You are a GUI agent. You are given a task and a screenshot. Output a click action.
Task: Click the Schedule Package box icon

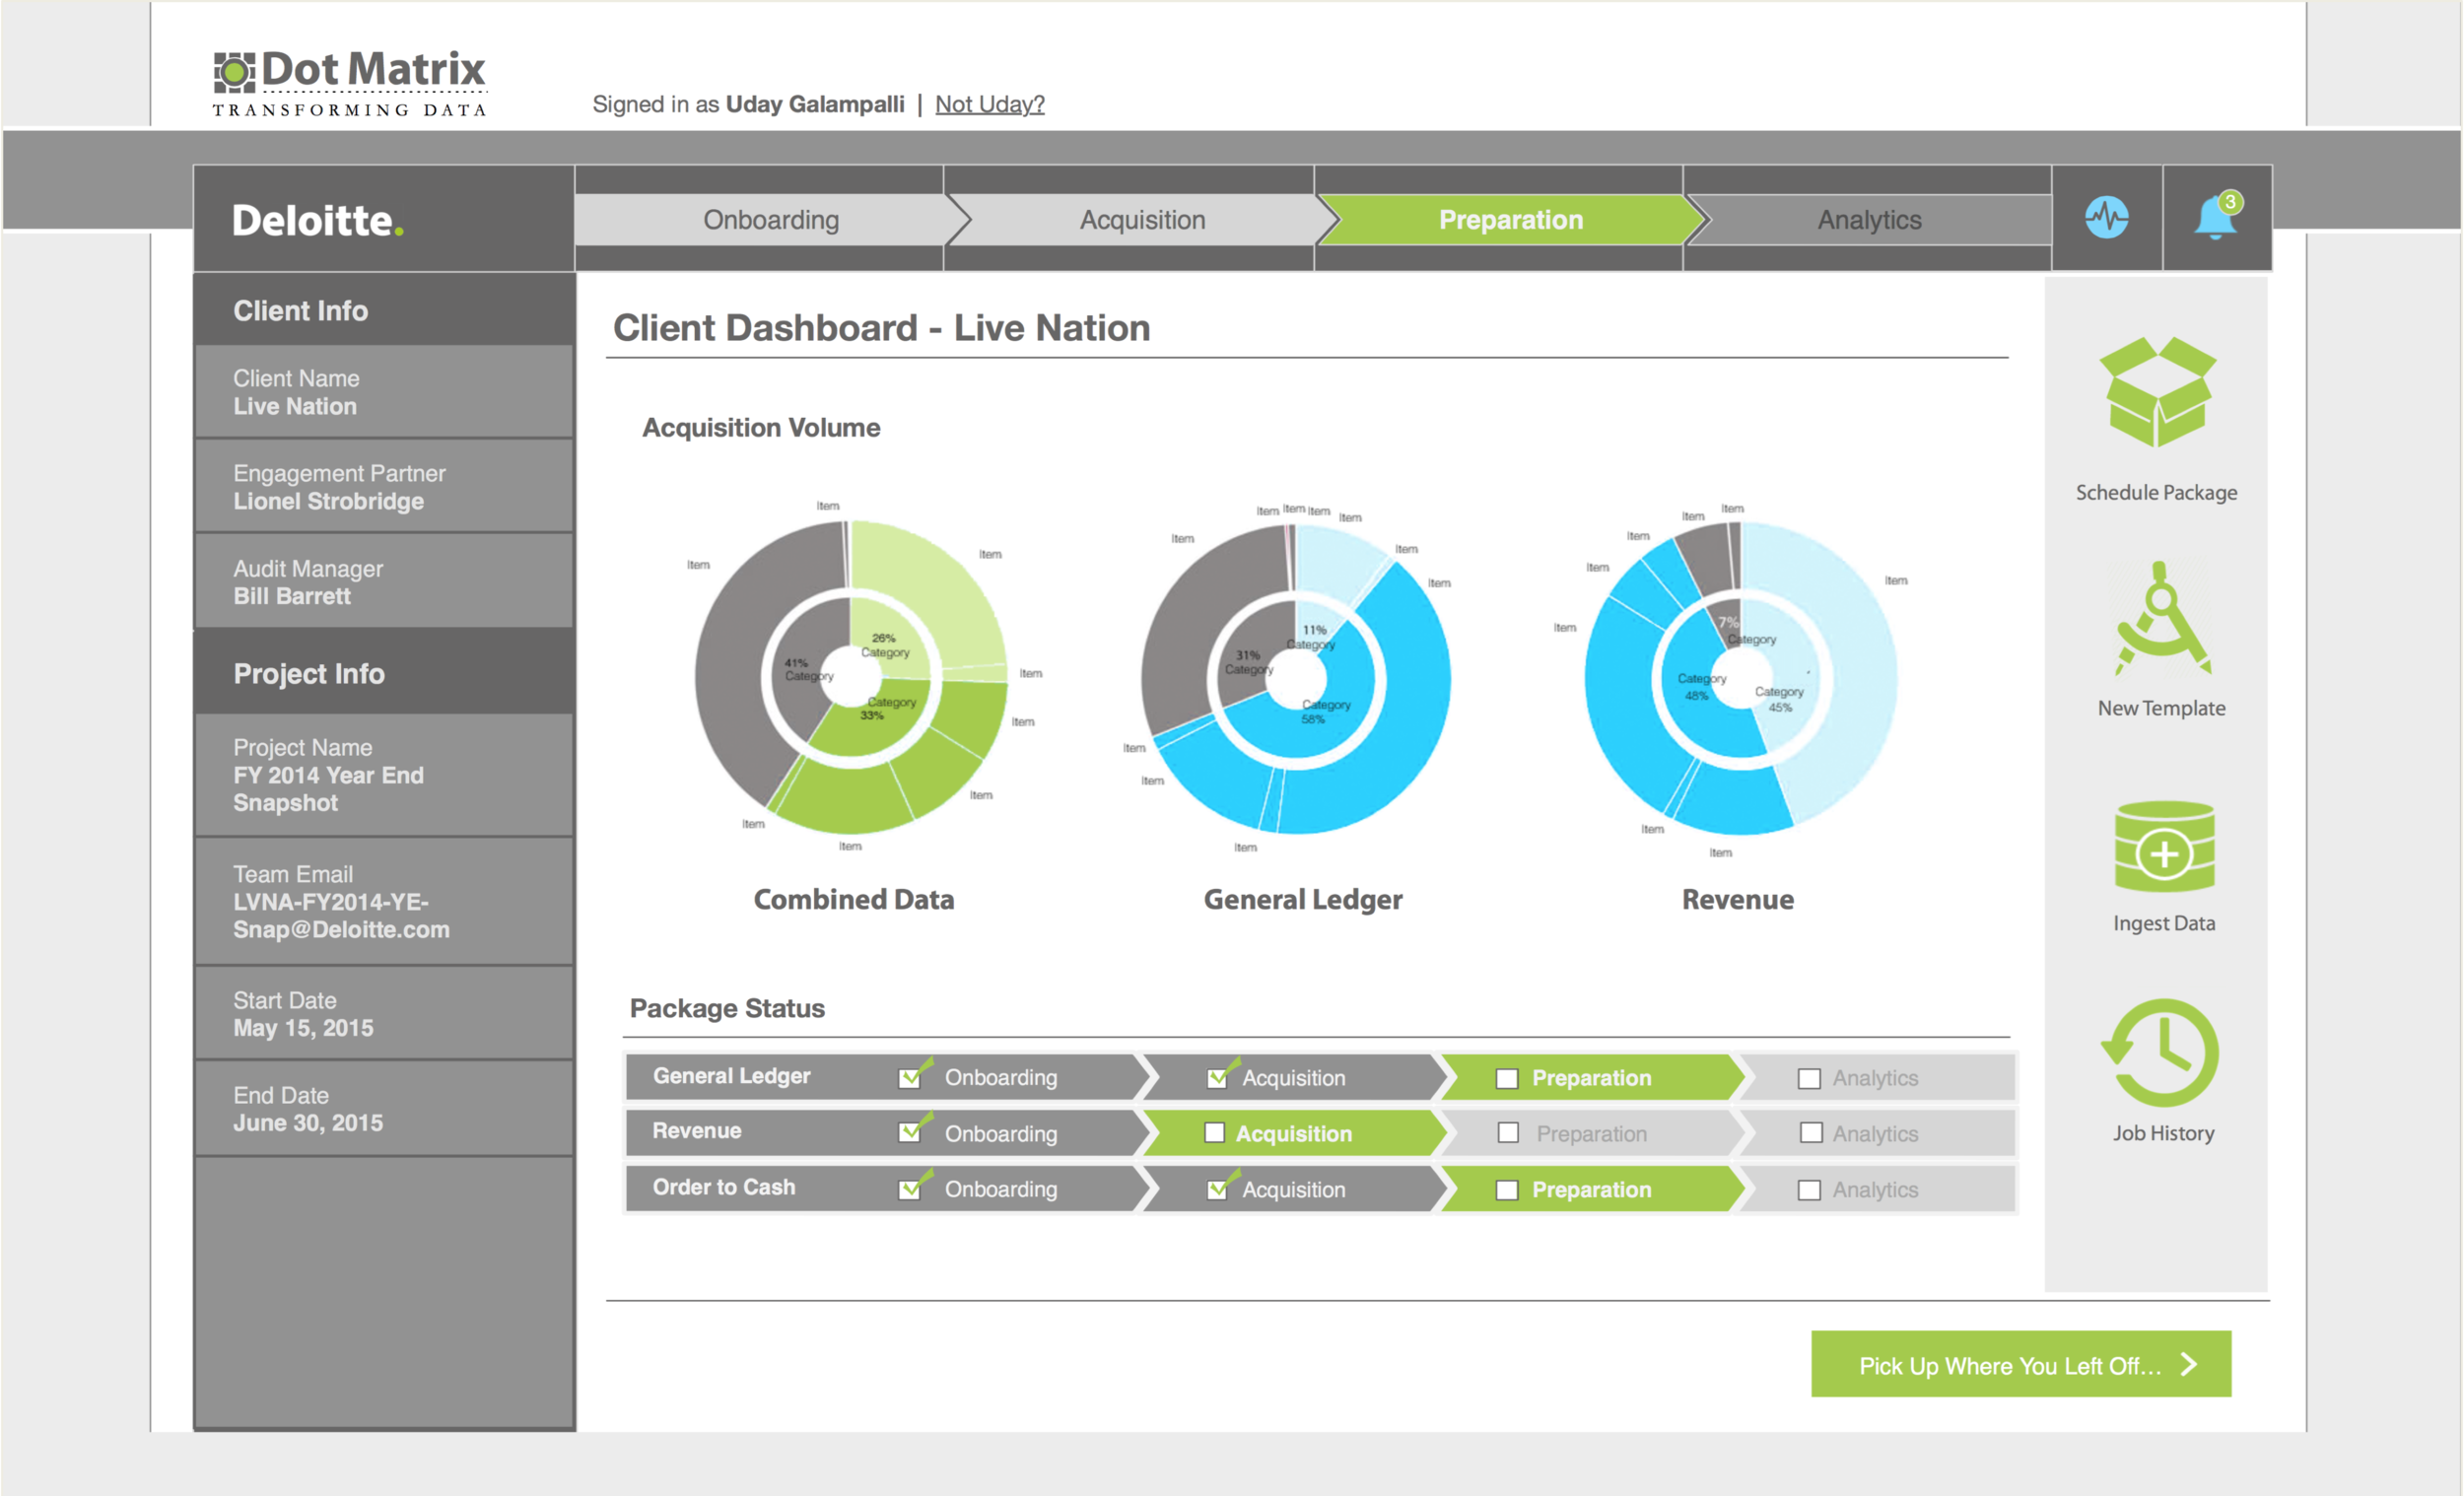click(2157, 392)
